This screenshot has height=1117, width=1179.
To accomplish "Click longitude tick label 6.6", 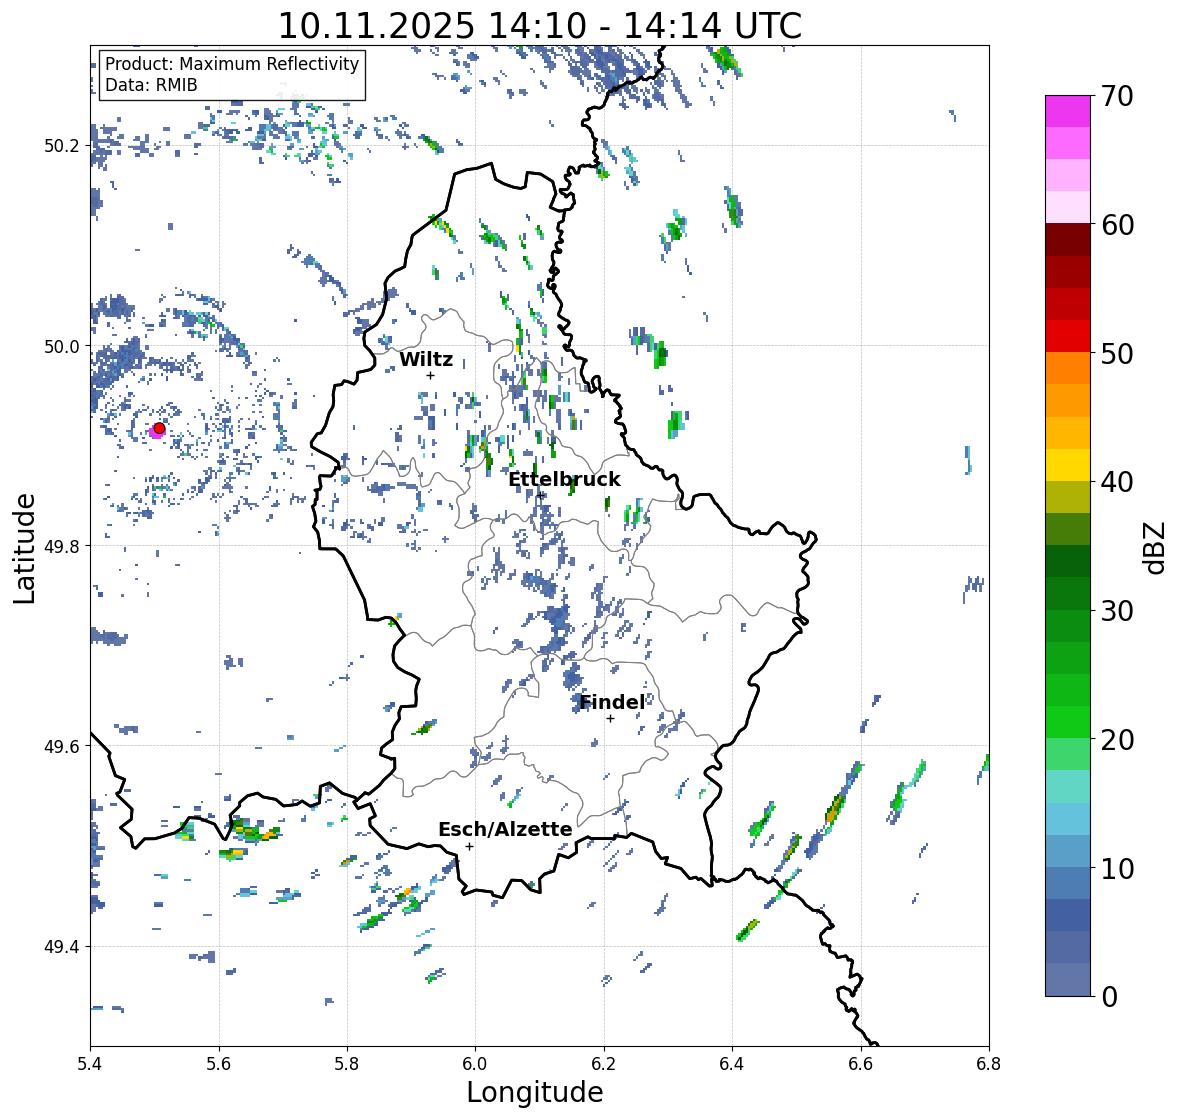I will 861,1063.
